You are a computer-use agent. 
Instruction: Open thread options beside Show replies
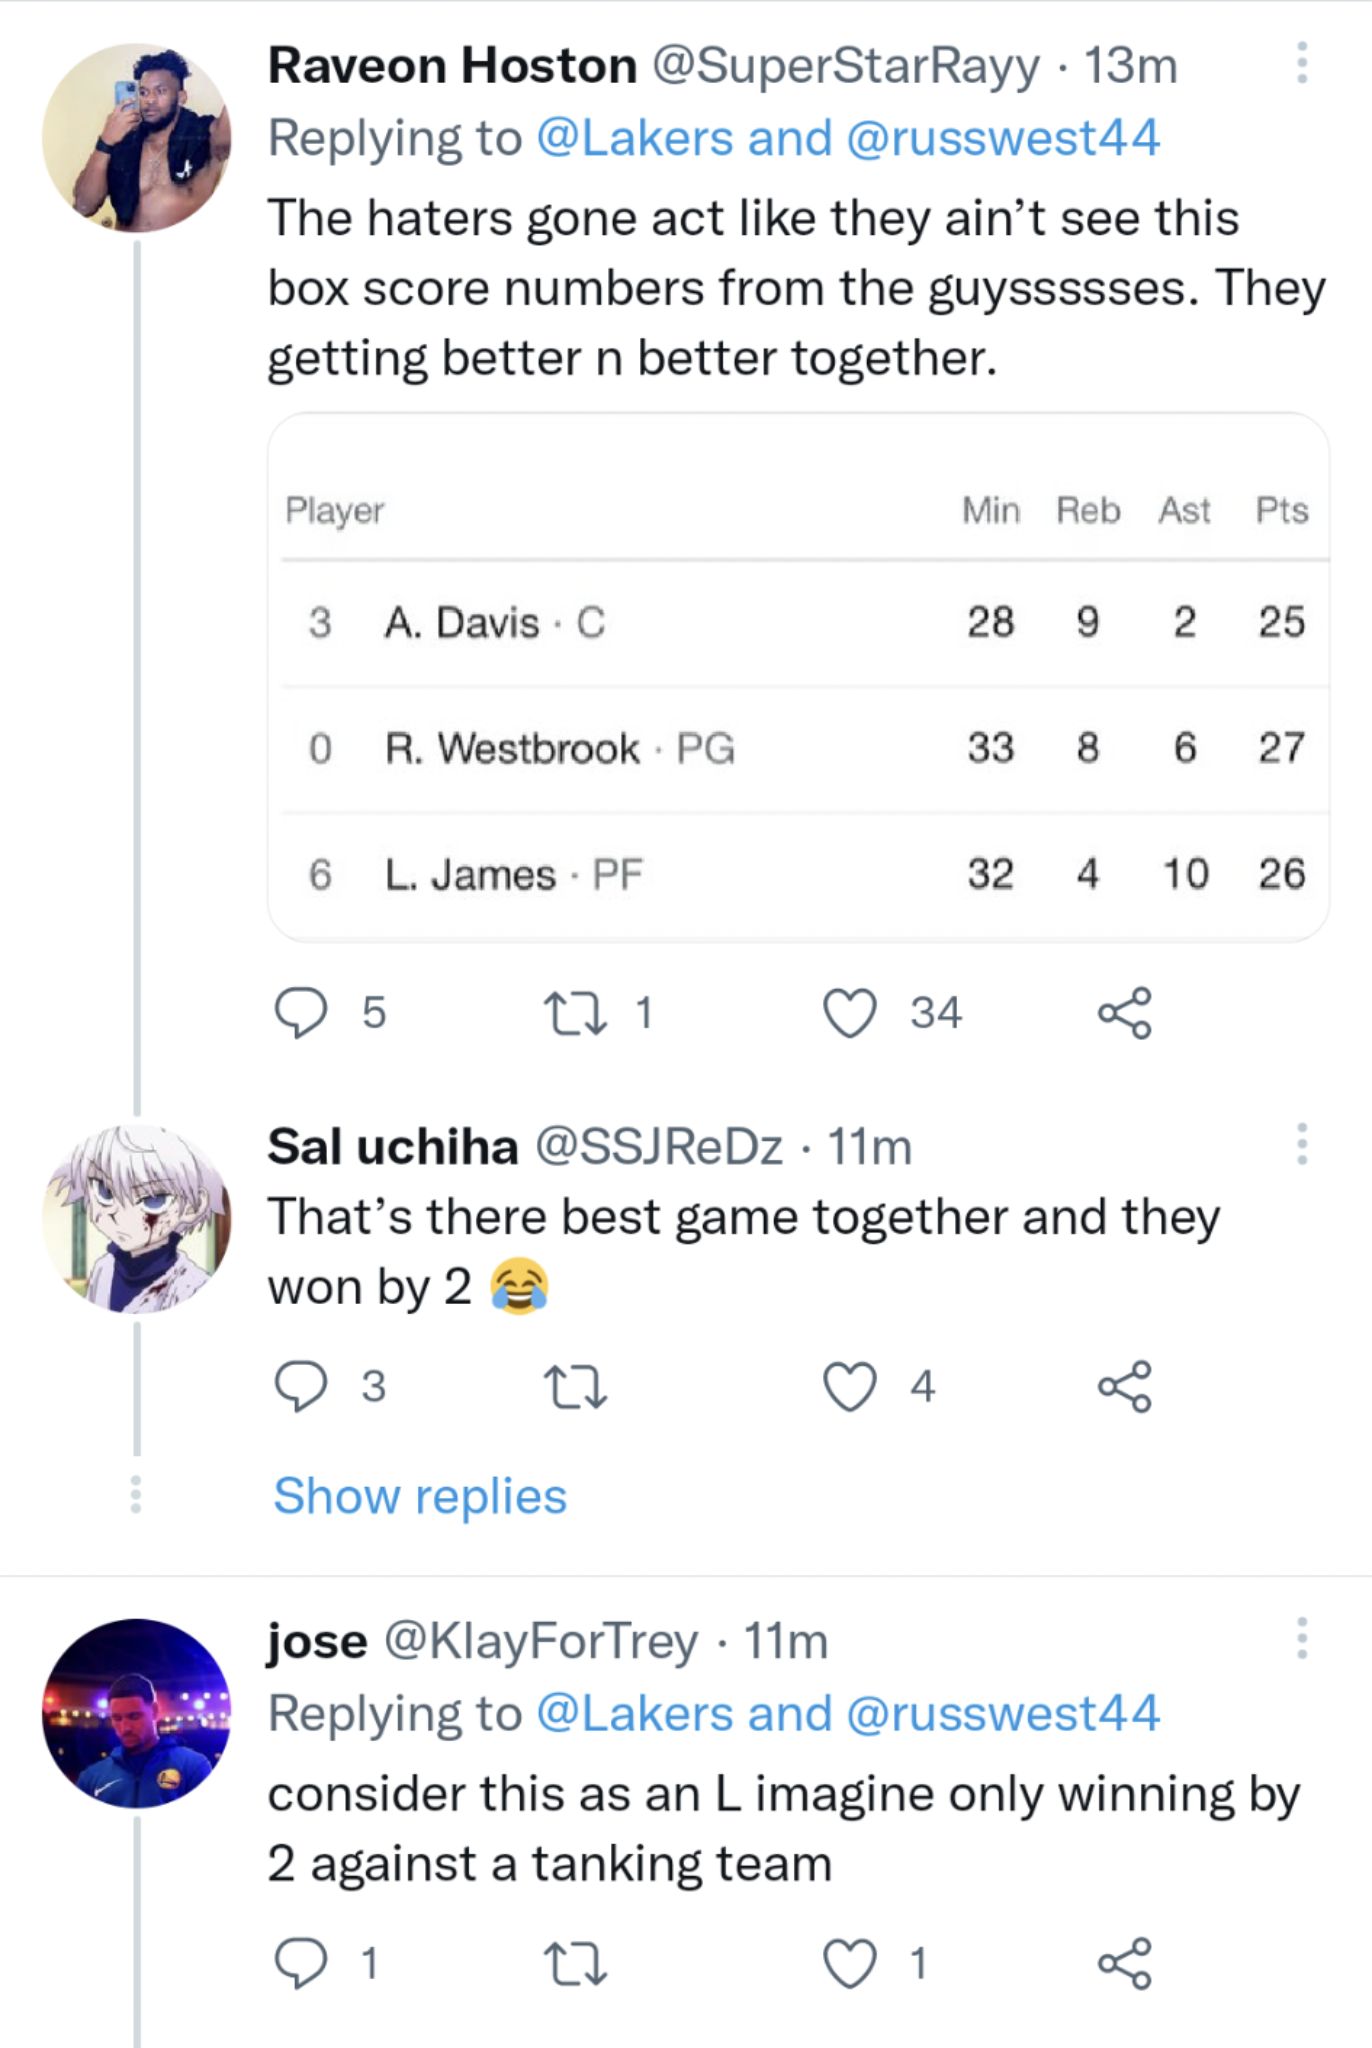pyautogui.click(x=135, y=1495)
